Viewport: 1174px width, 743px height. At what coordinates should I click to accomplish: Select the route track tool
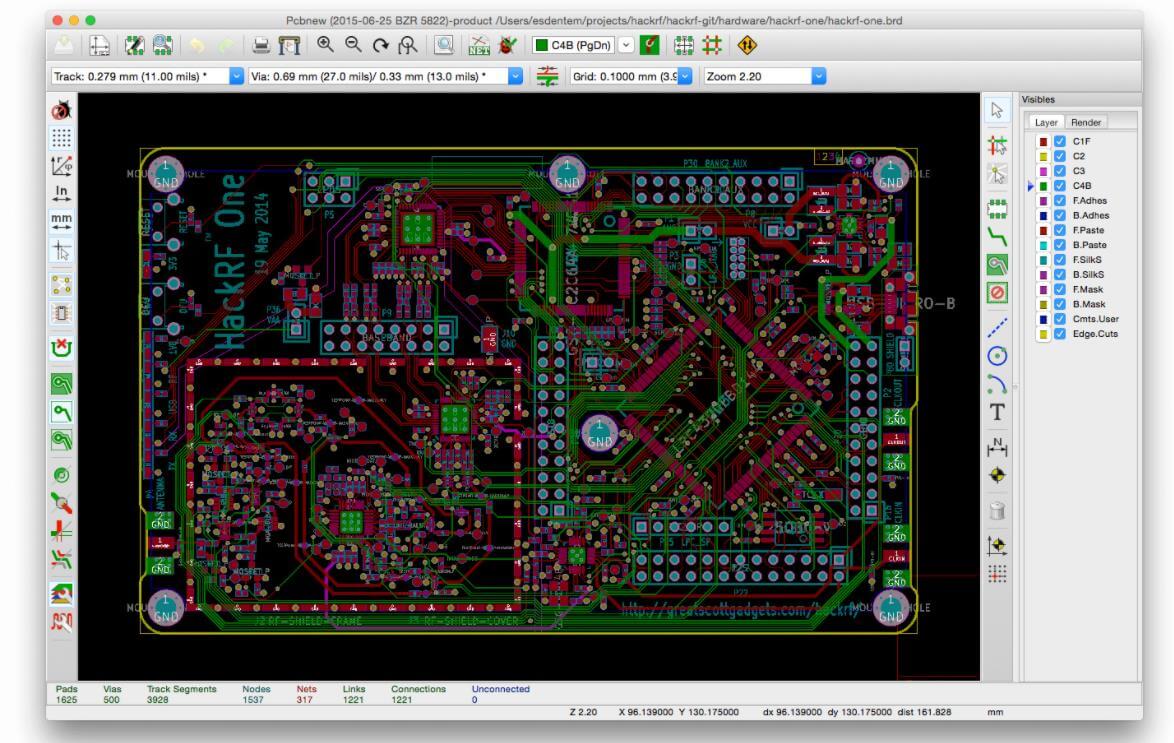point(997,237)
